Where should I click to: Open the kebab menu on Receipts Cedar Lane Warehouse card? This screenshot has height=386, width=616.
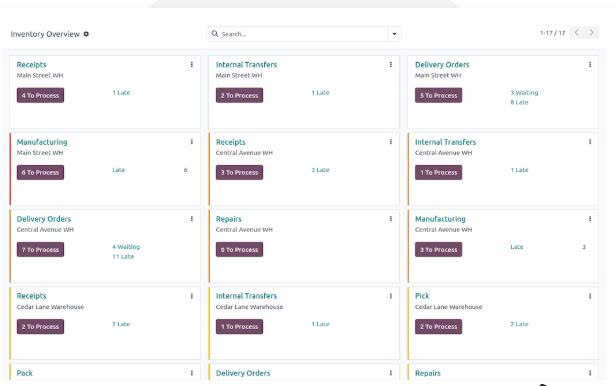pyautogui.click(x=192, y=296)
